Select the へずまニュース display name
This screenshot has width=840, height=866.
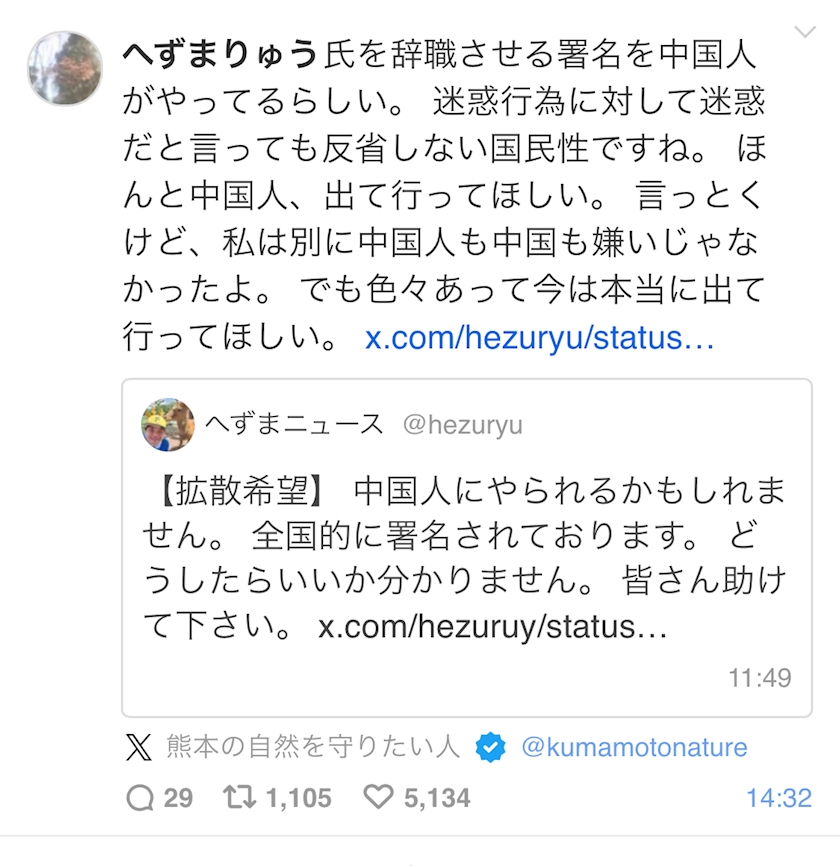[x=294, y=424]
